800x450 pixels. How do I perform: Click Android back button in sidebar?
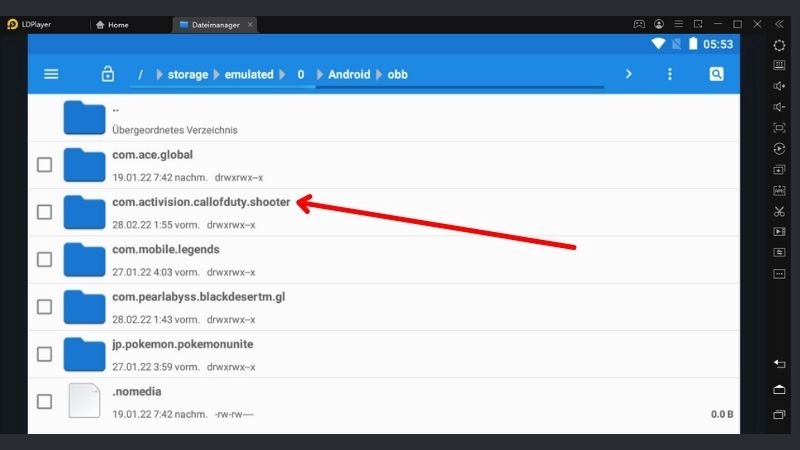pos(779,364)
